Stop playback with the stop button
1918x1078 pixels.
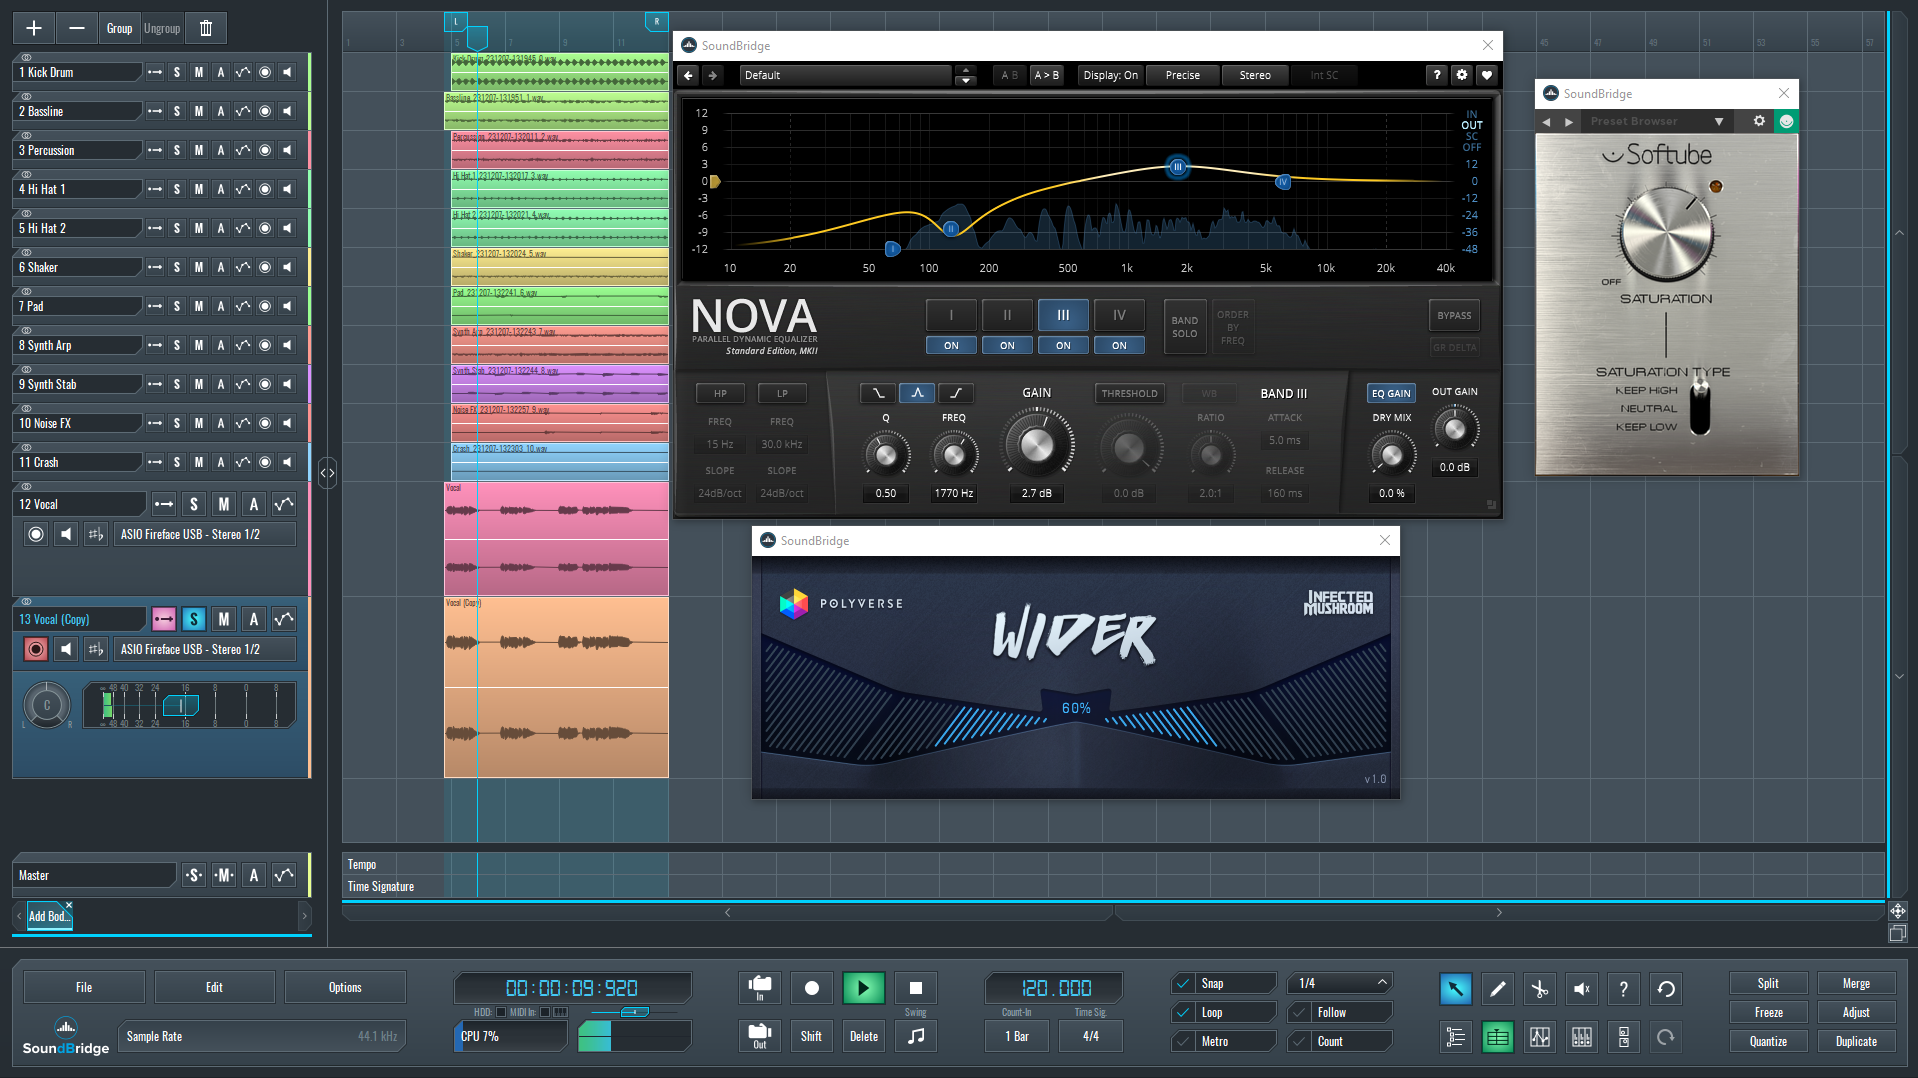tap(915, 988)
